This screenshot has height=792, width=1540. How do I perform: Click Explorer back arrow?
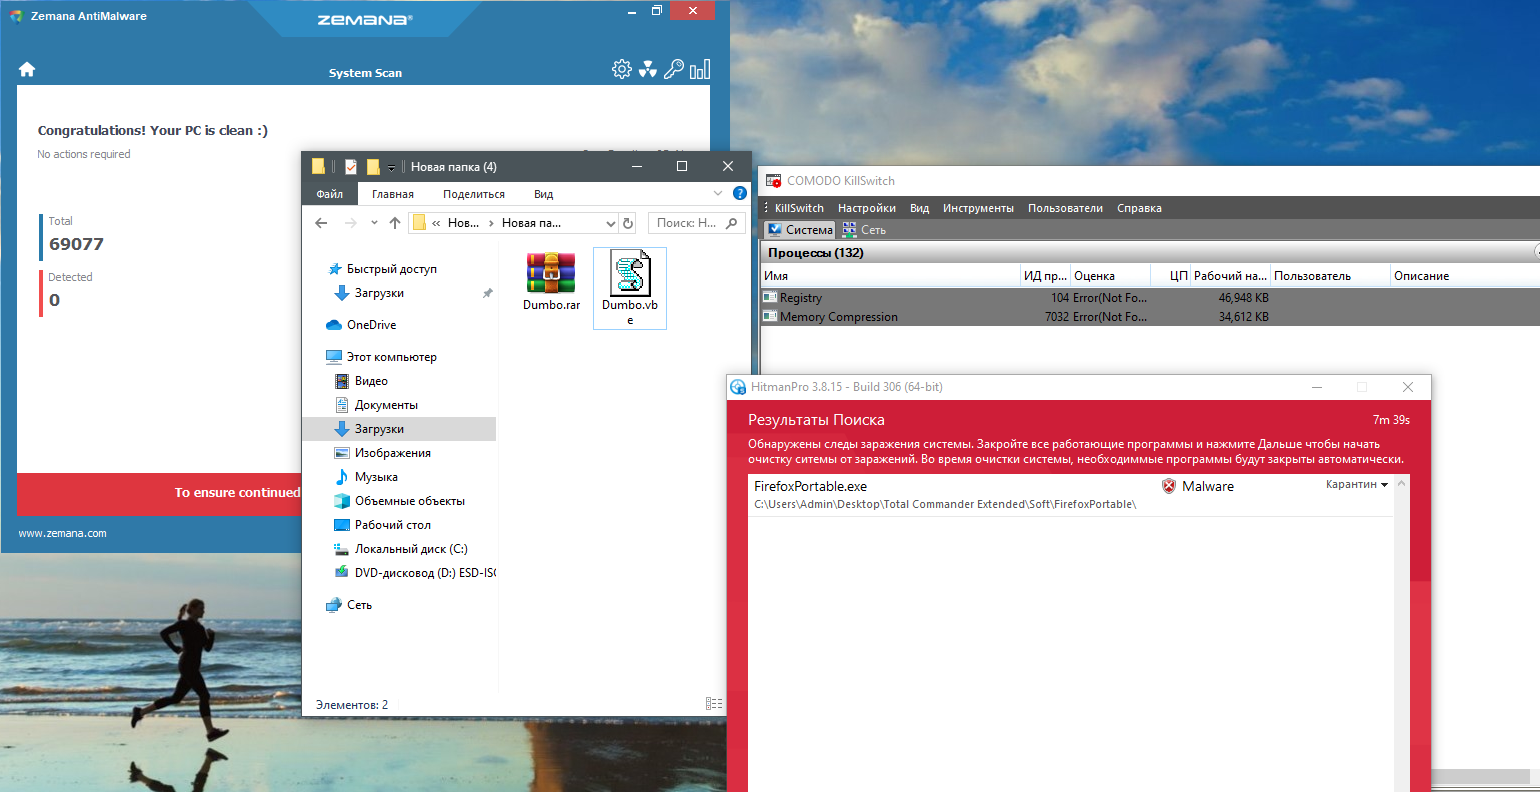321,223
